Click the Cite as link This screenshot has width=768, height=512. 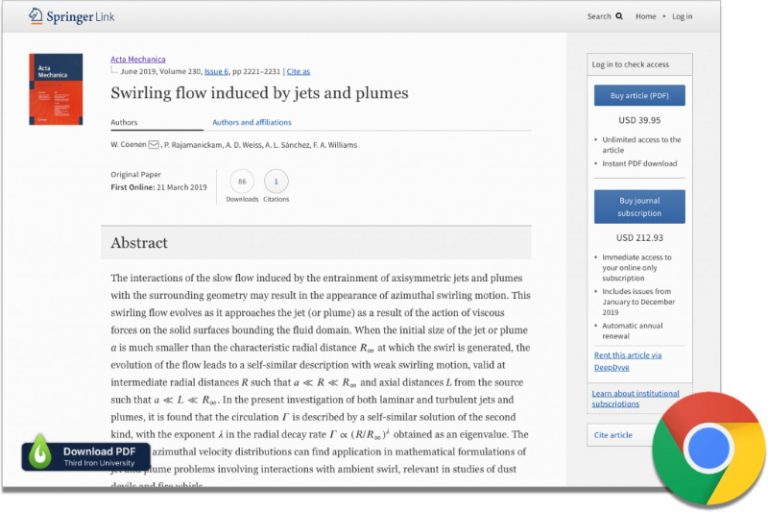click(298, 72)
